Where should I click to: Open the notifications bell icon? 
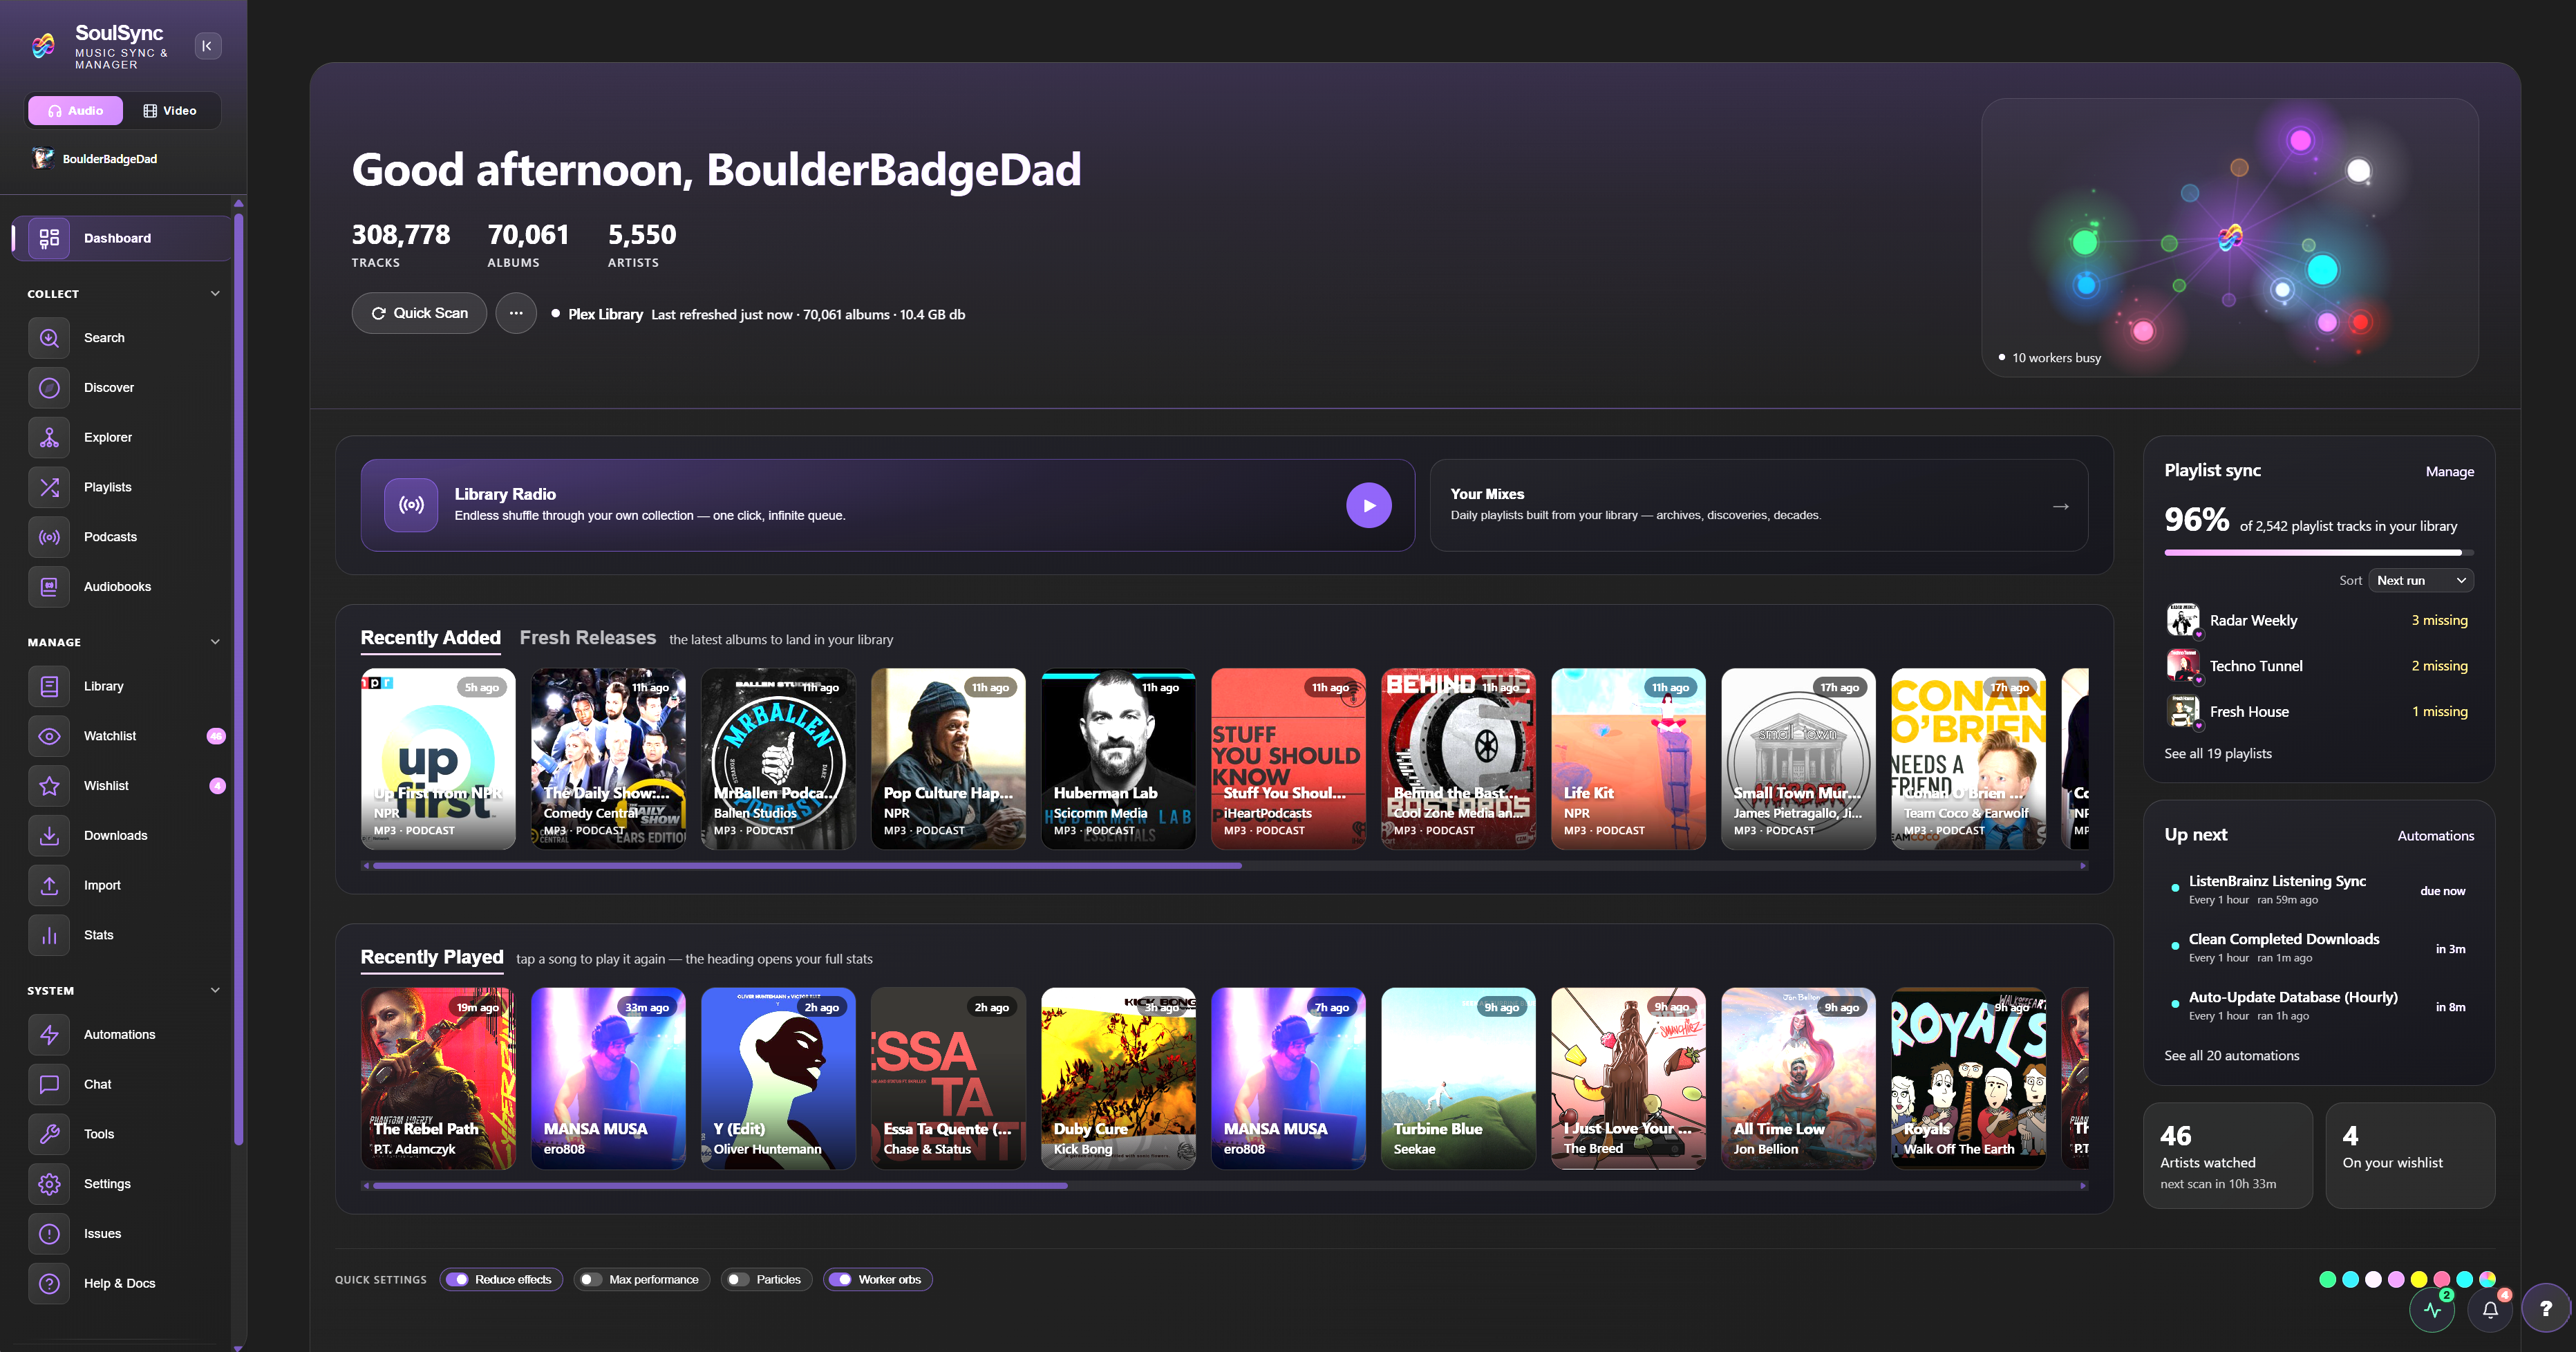pos(2490,1309)
